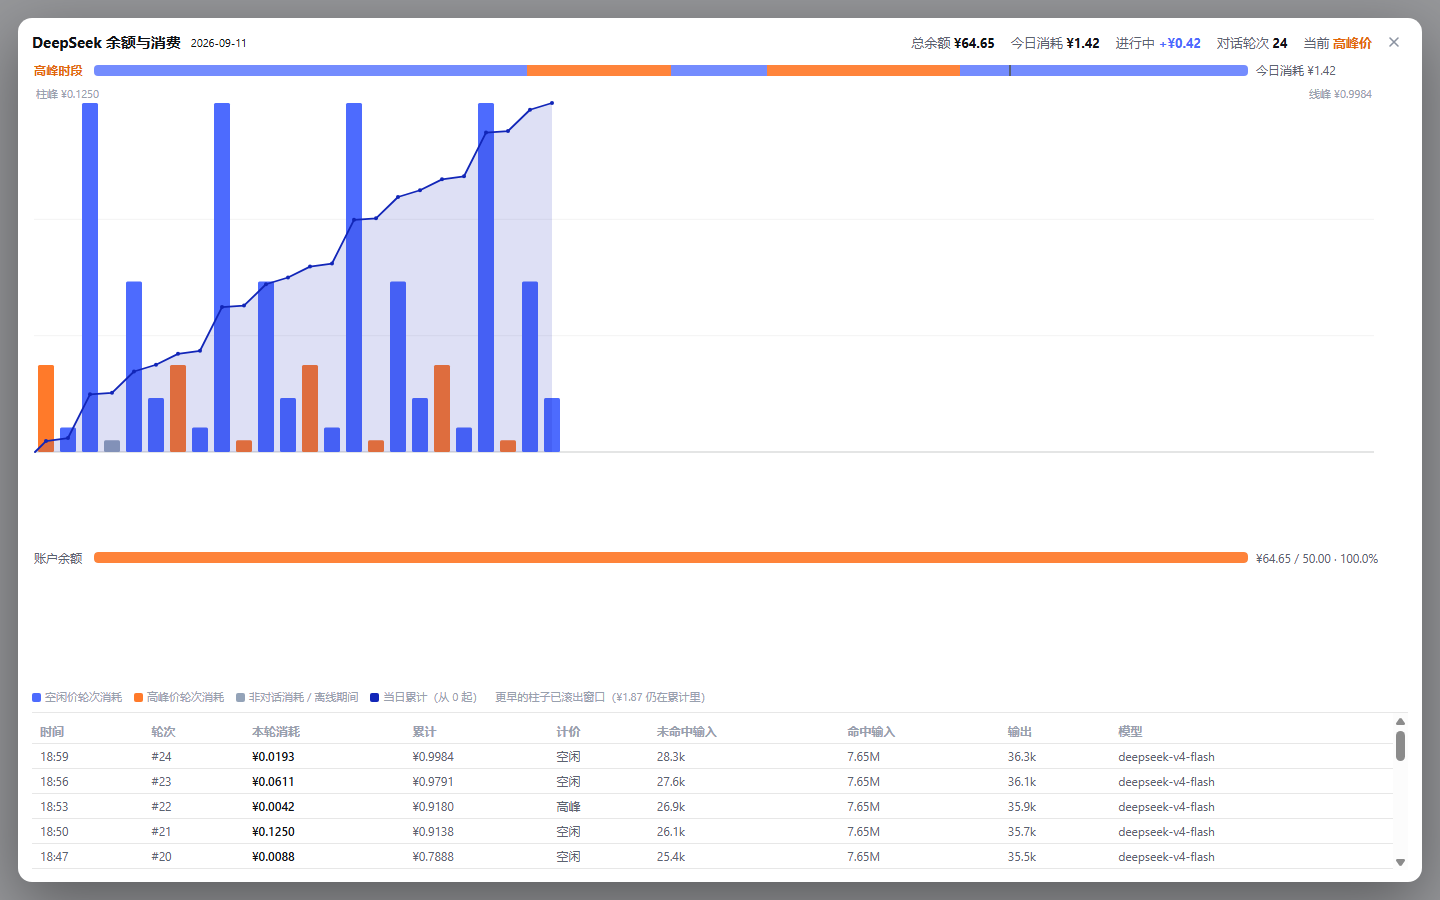Click the 账户余额 label
Screen dimensions: 1440x900
(x=58, y=559)
